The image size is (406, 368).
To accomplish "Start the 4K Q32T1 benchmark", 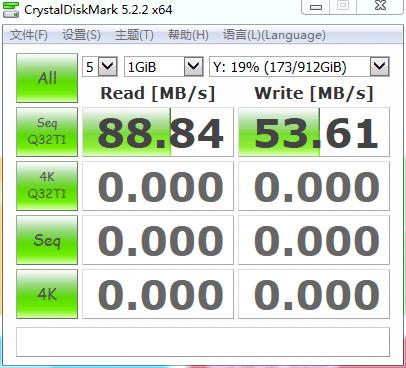I will pos(47,186).
